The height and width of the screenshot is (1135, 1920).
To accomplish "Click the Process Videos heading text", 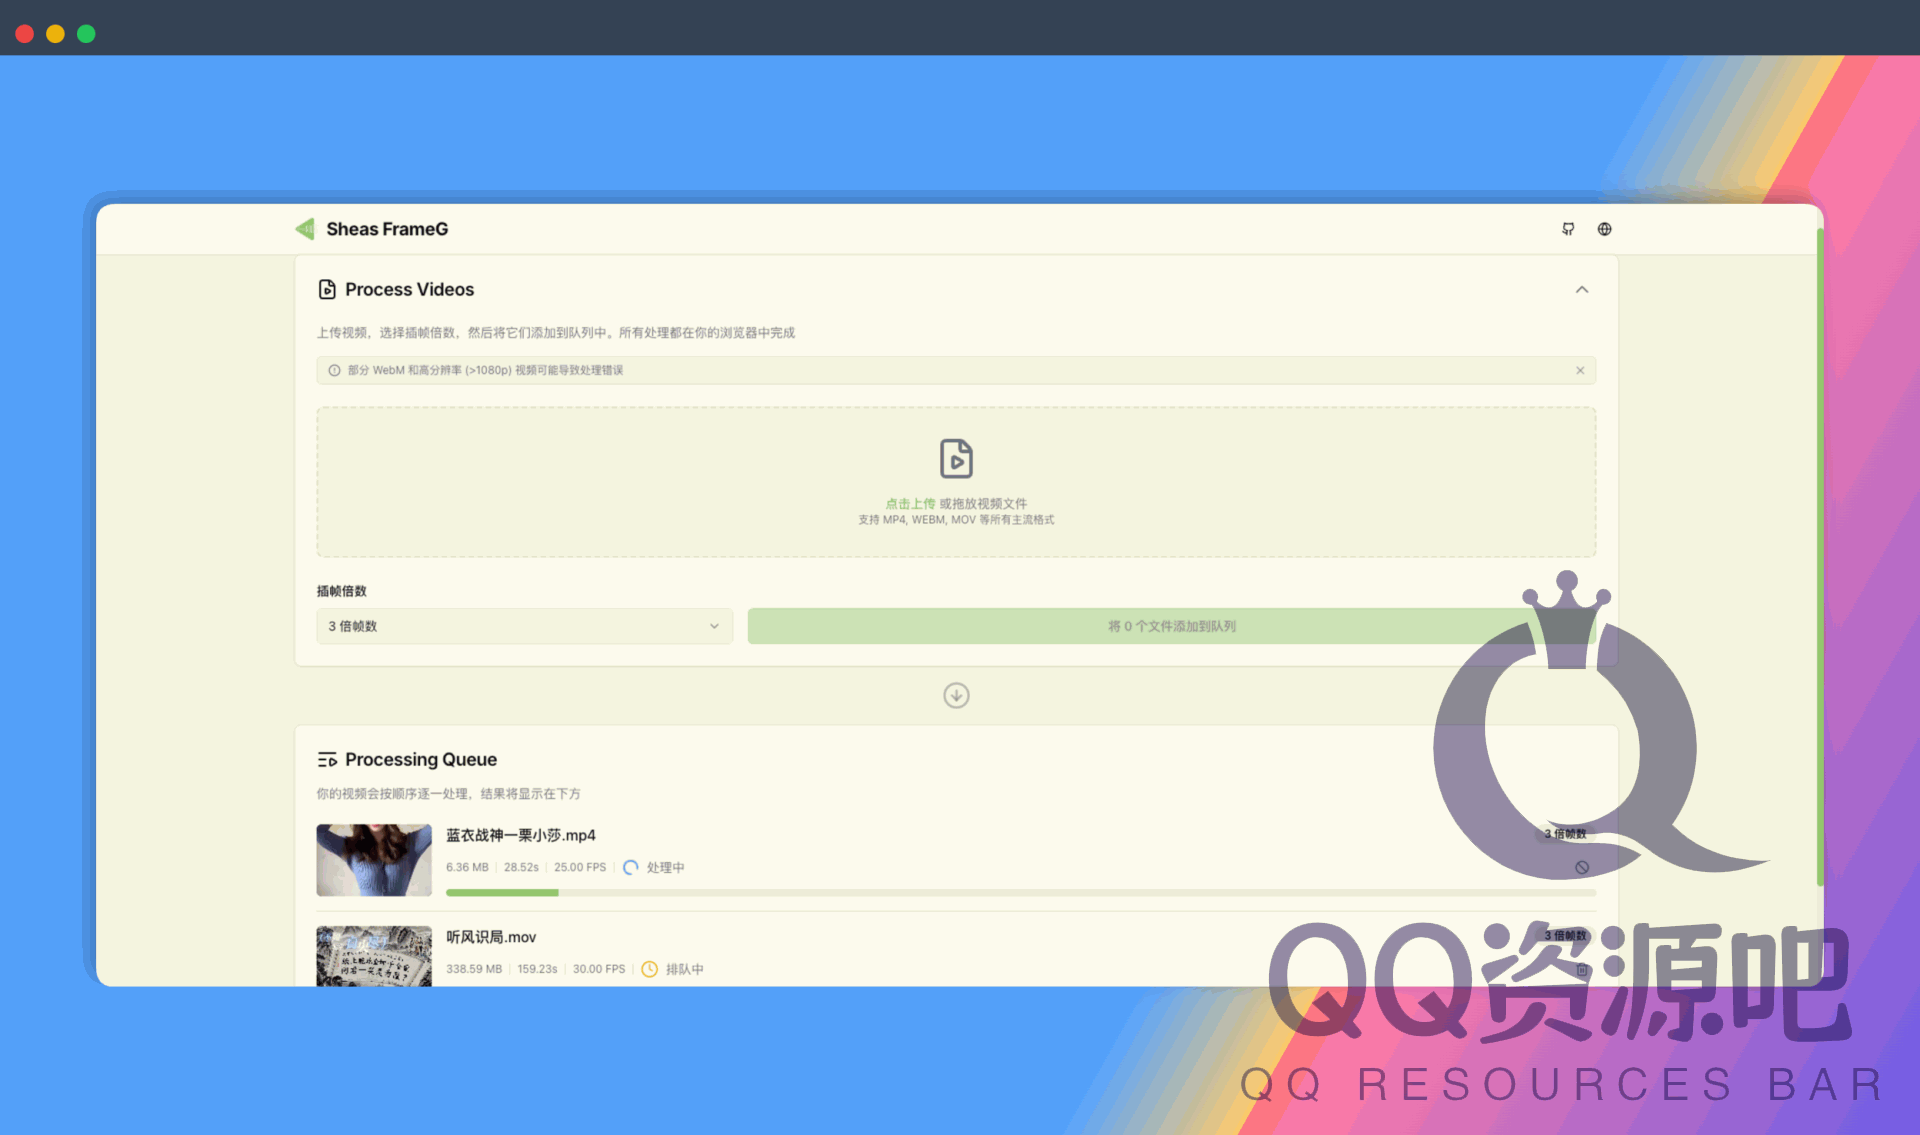I will click(x=410, y=289).
